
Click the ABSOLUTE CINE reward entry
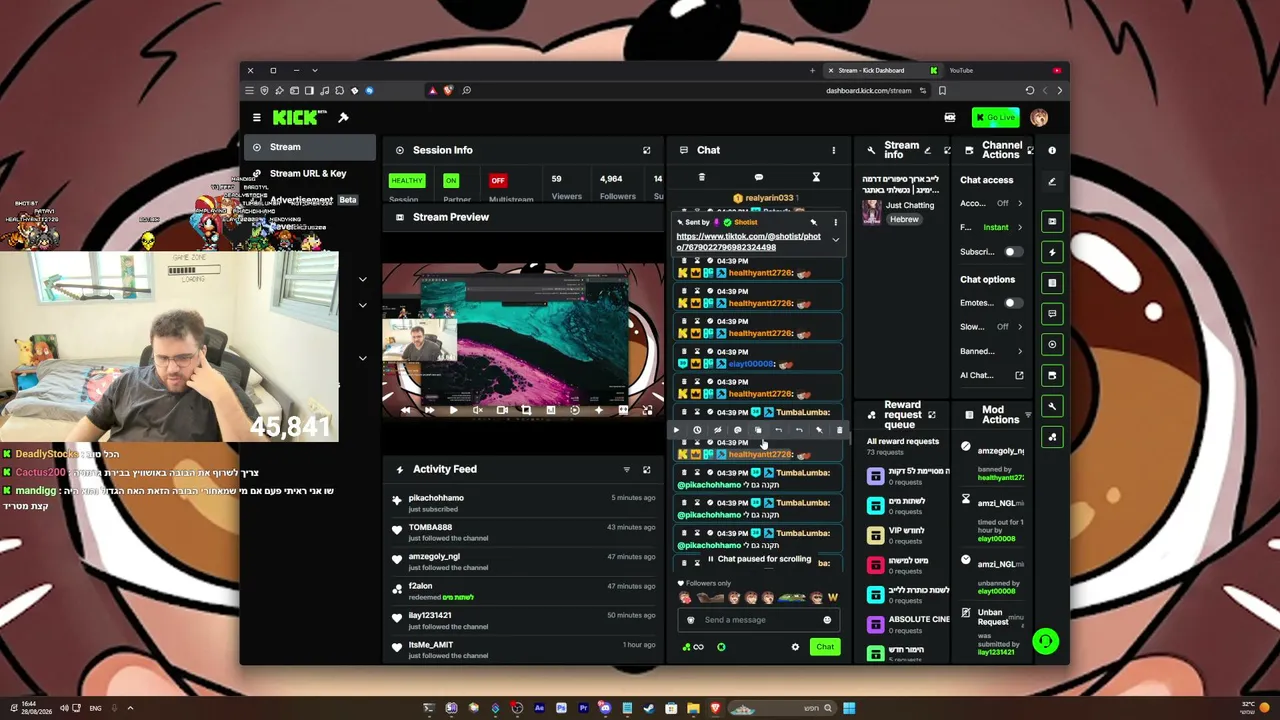click(x=908, y=625)
